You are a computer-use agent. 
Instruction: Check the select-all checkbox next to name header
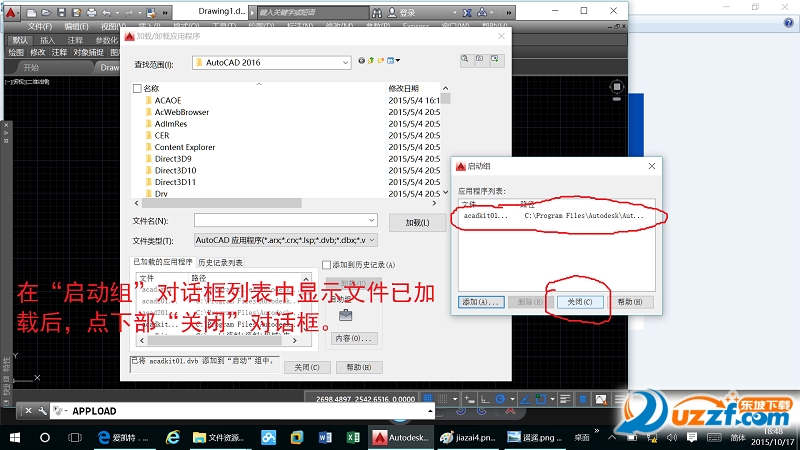coord(137,88)
